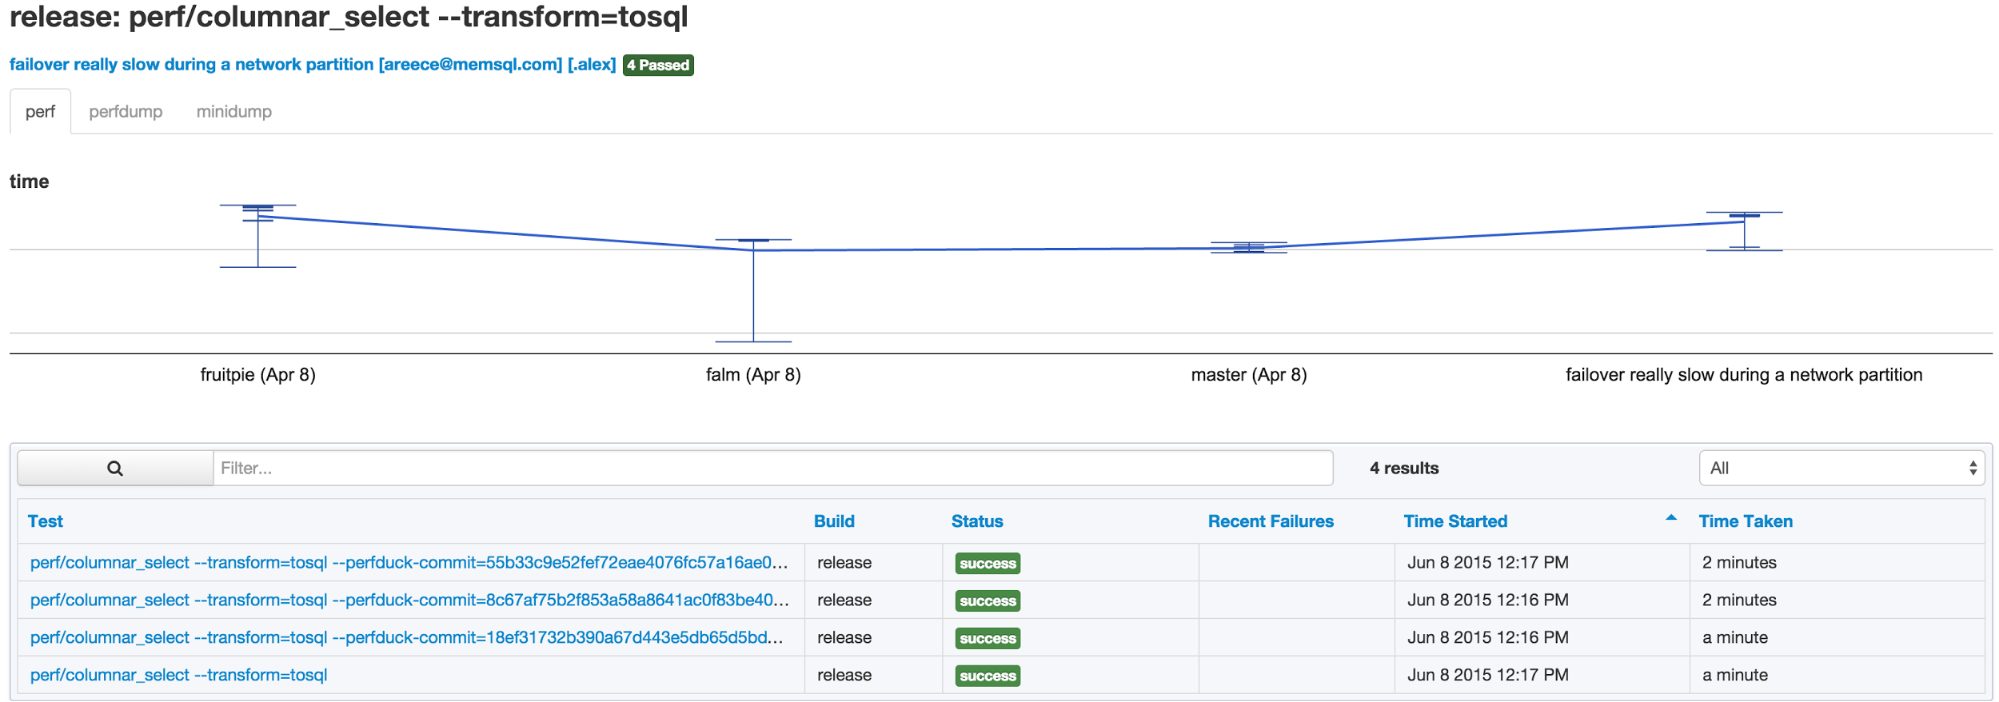Click the search magnifier icon button
Viewport: 1999px width, 702px height.
click(x=115, y=468)
